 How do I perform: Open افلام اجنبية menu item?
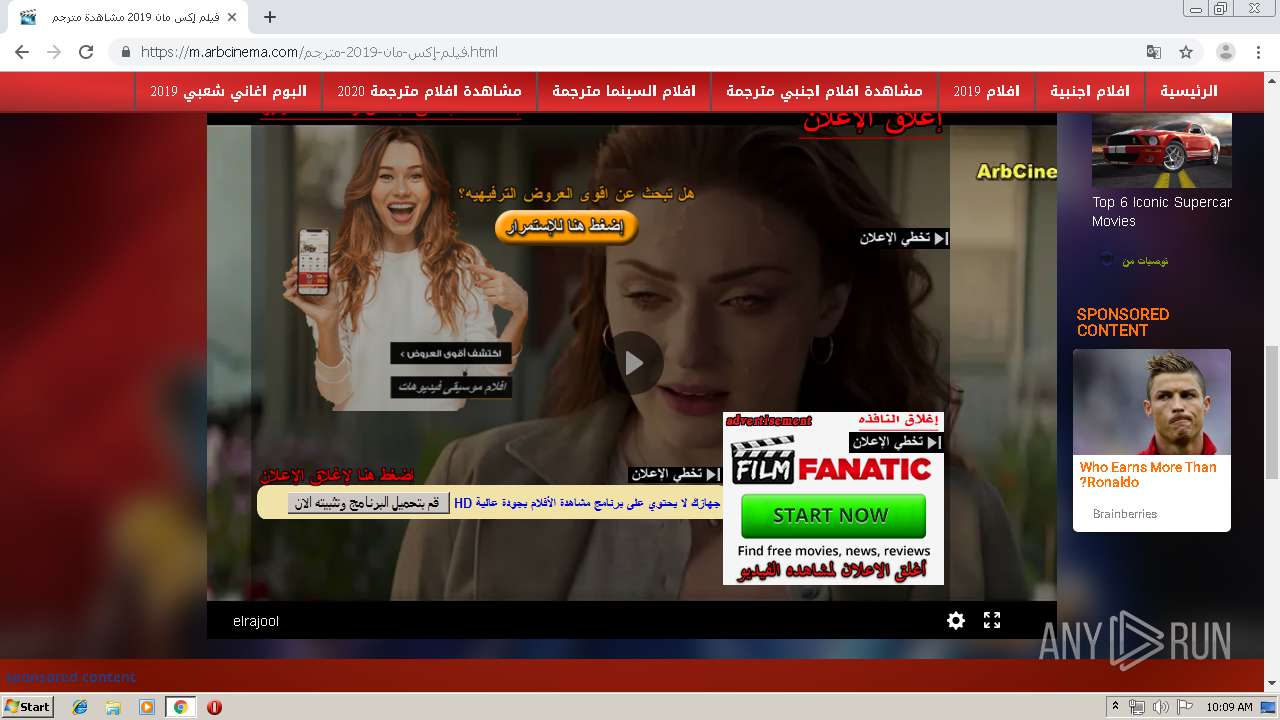[1090, 91]
